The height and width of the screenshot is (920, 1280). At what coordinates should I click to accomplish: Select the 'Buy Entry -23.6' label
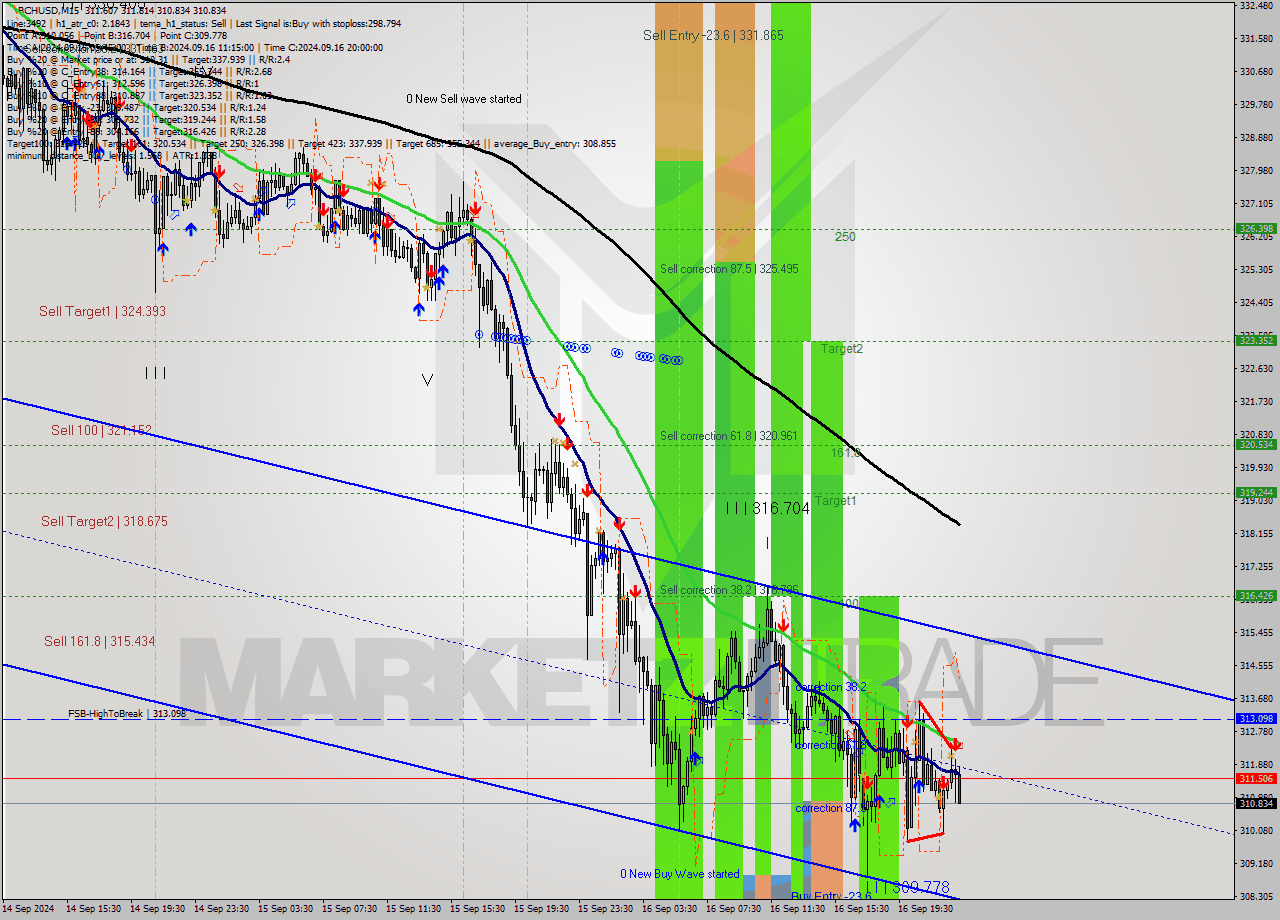(831, 897)
